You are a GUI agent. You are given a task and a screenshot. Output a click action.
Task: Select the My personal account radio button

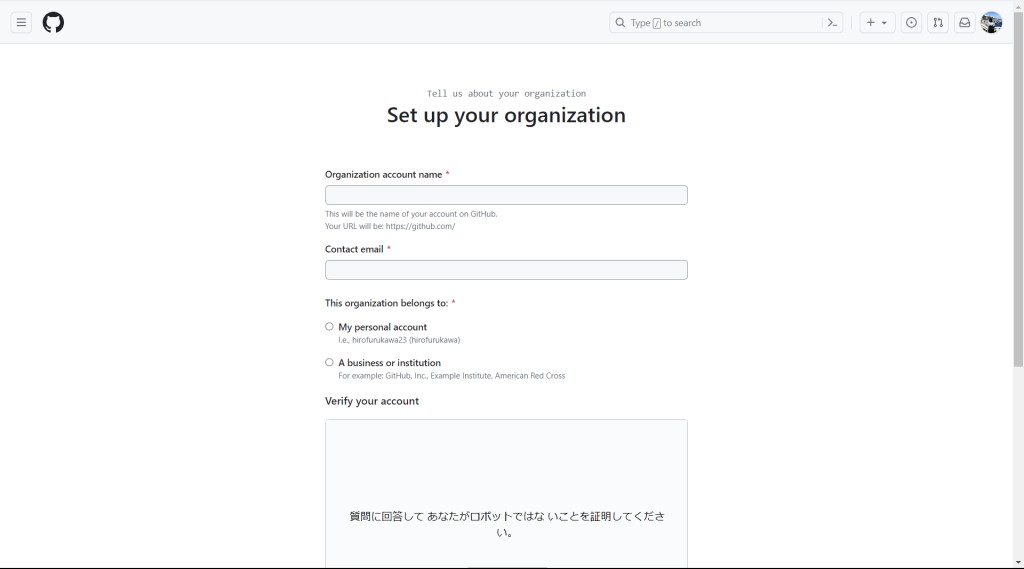coord(329,326)
